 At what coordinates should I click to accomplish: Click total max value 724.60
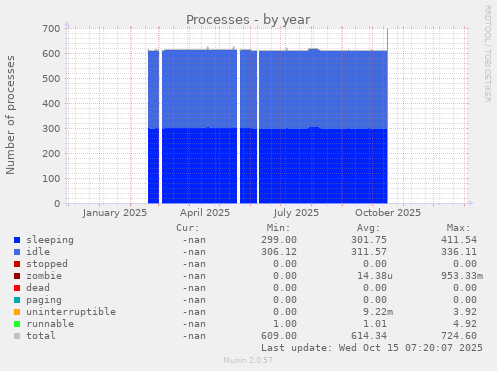[x=459, y=336]
